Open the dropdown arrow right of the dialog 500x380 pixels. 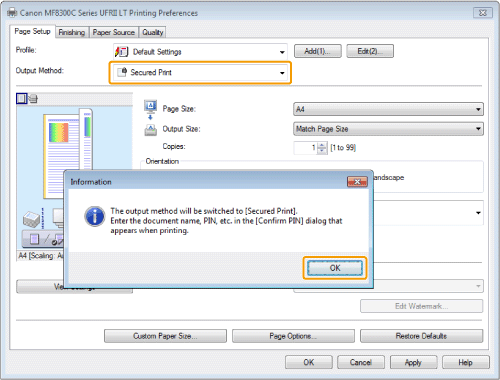click(x=478, y=213)
